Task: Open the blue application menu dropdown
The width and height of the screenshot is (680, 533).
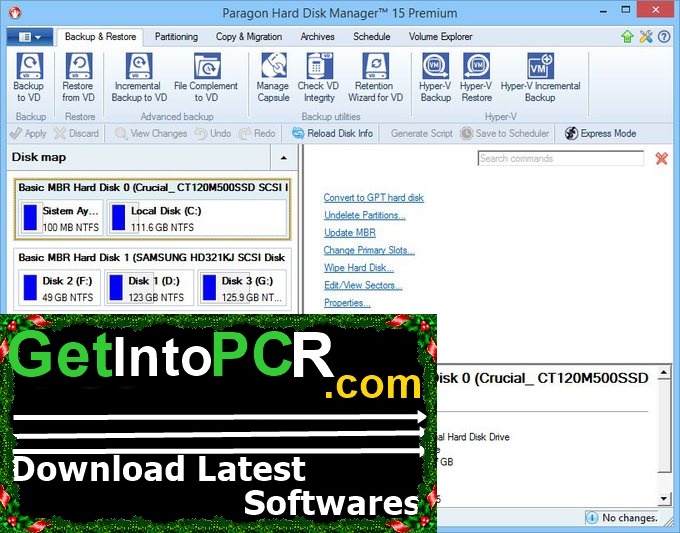Action: pos(29,37)
